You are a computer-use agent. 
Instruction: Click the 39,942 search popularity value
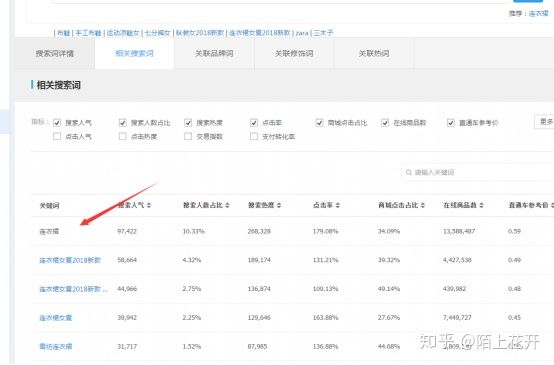coord(127,318)
